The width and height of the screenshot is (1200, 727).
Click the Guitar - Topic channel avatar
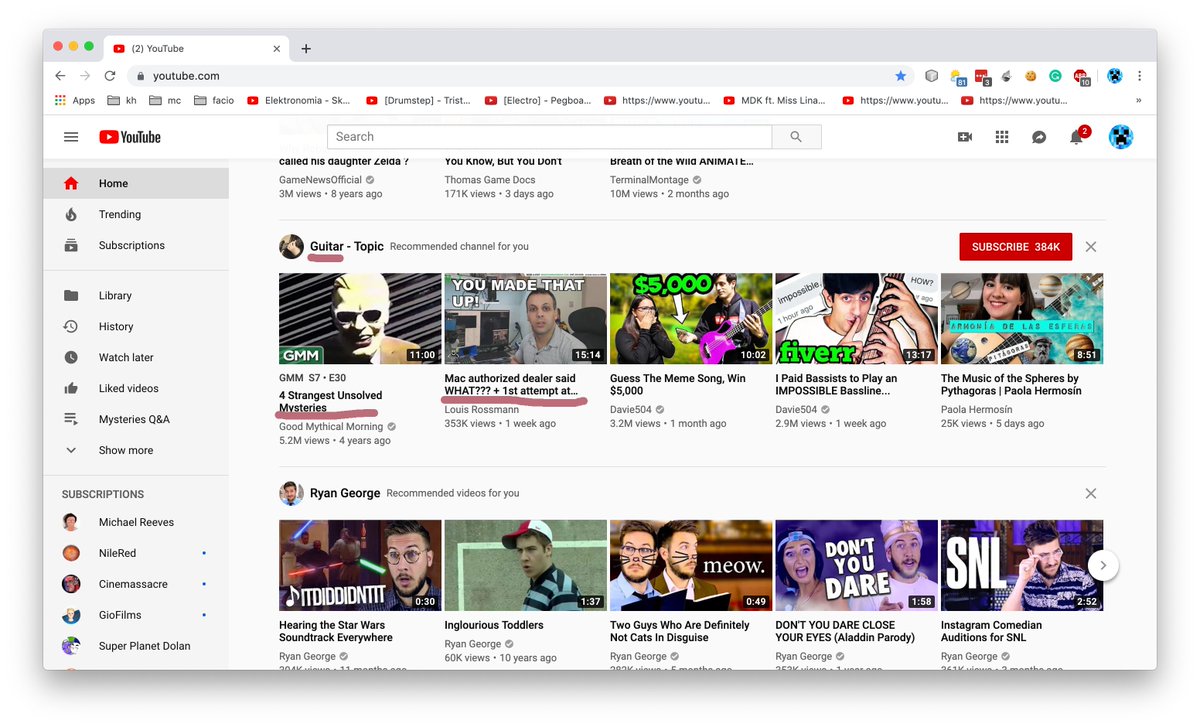[x=291, y=247]
